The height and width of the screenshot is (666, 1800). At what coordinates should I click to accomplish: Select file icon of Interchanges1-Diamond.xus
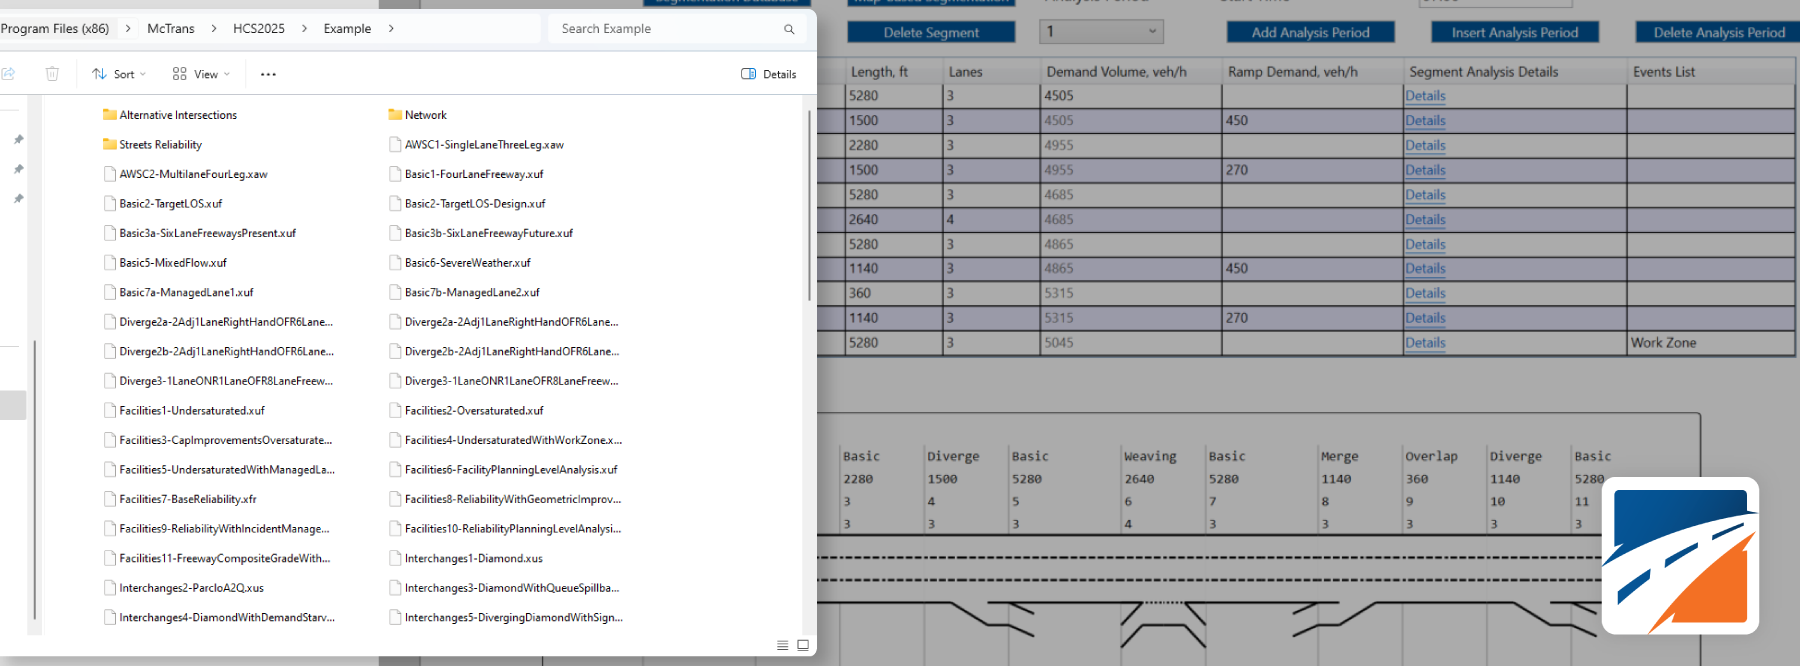click(396, 558)
